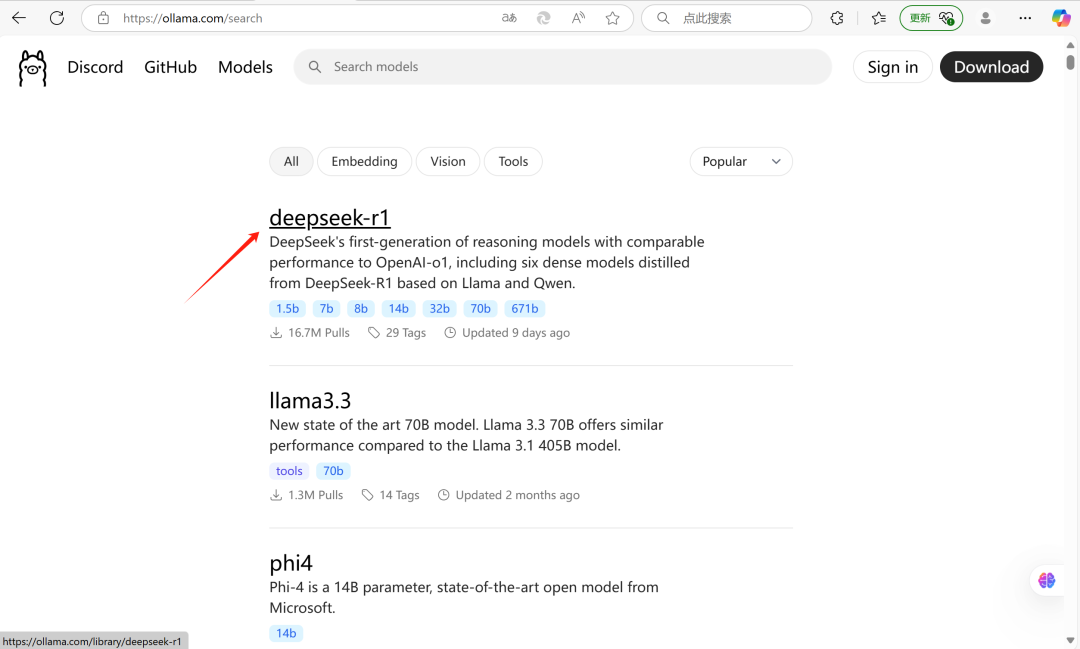Click the 70b tag under deepseek-r1
Viewport: 1080px width, 649px height.
[x=480, y=309]
